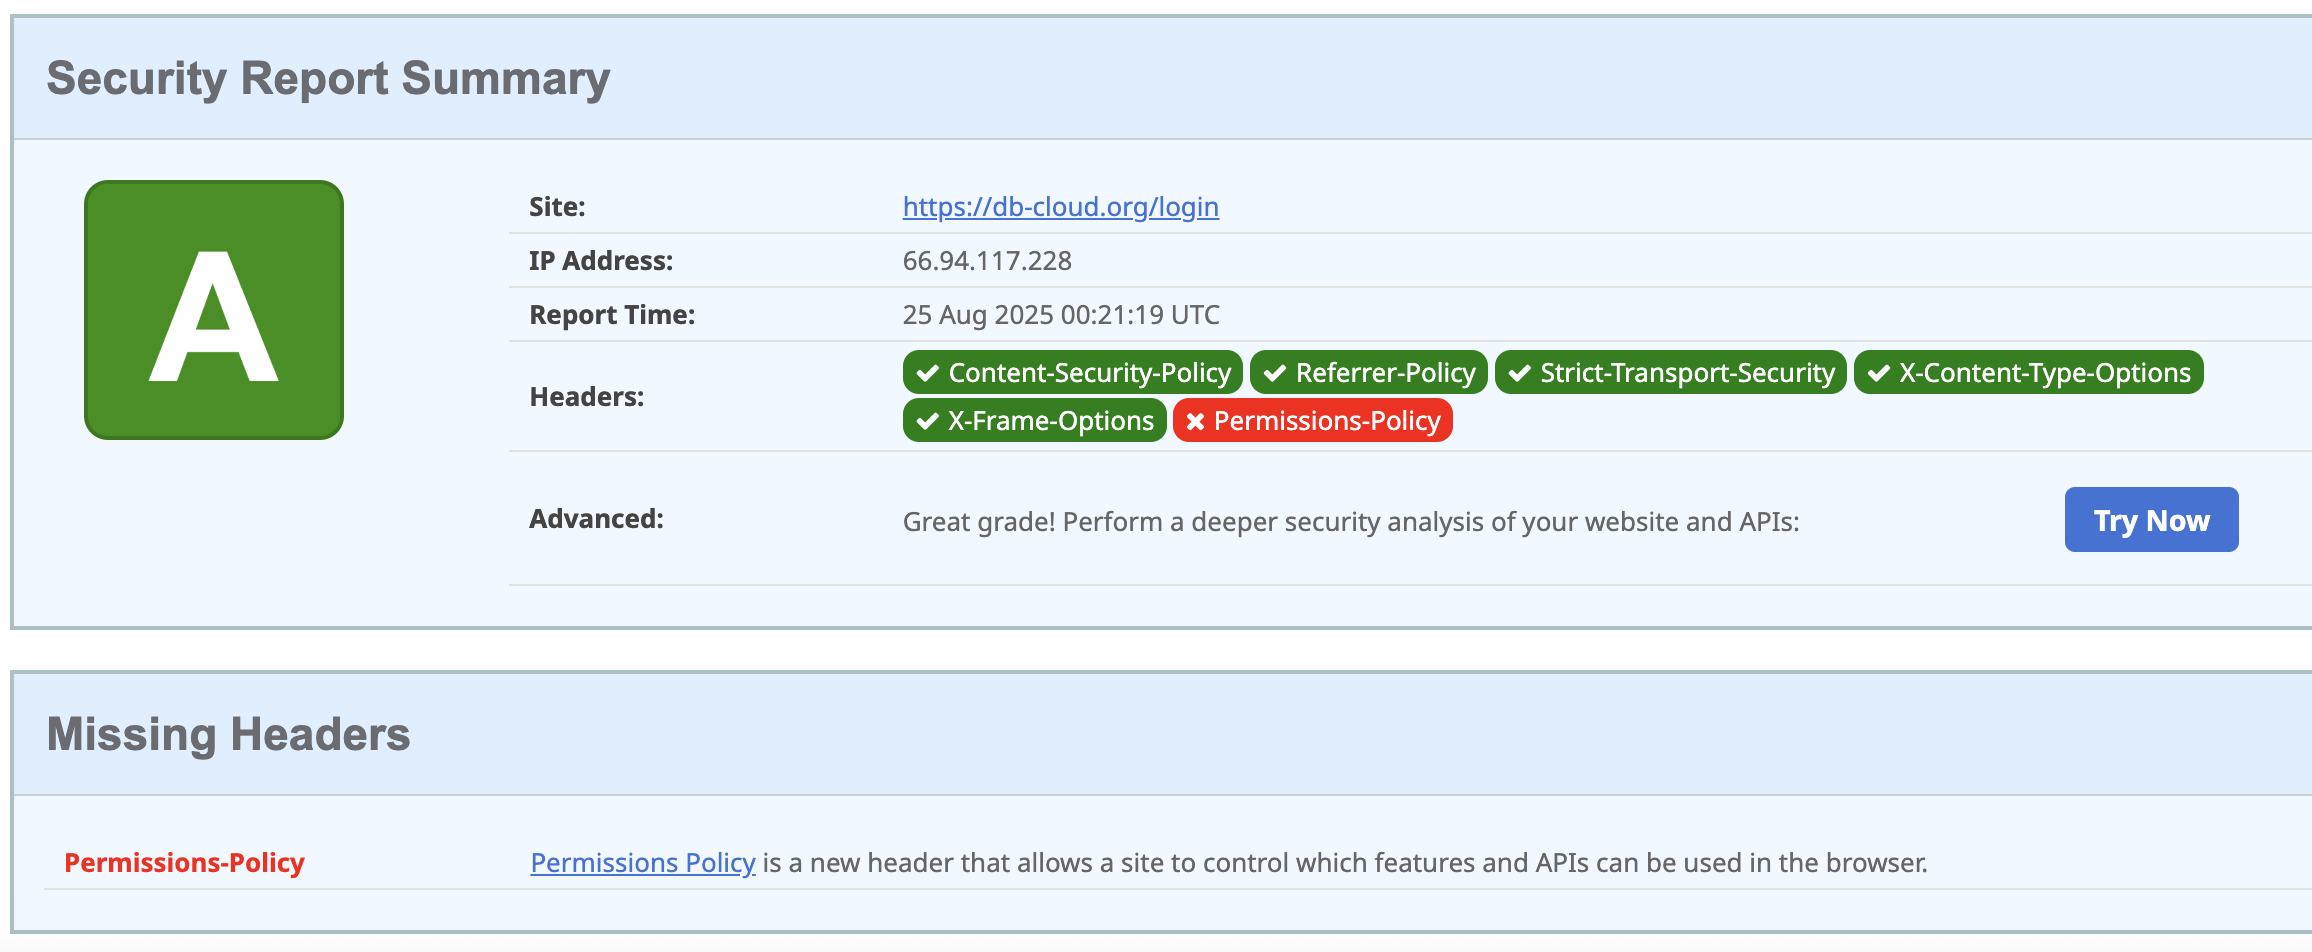
Task: Select the Strict-Transport-Security header badge
Action: [x=1670, y=373]
